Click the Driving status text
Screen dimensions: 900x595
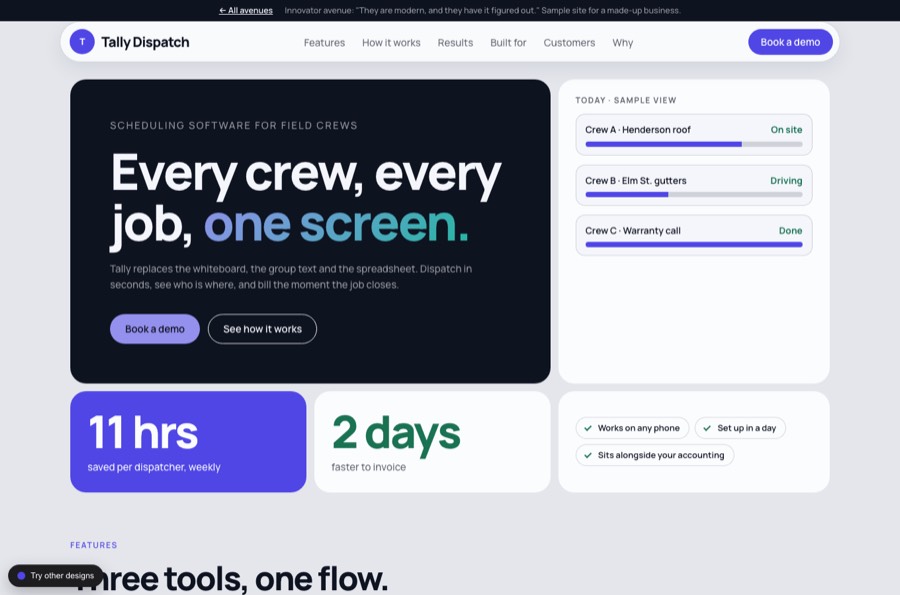click(x=786, y=181)
